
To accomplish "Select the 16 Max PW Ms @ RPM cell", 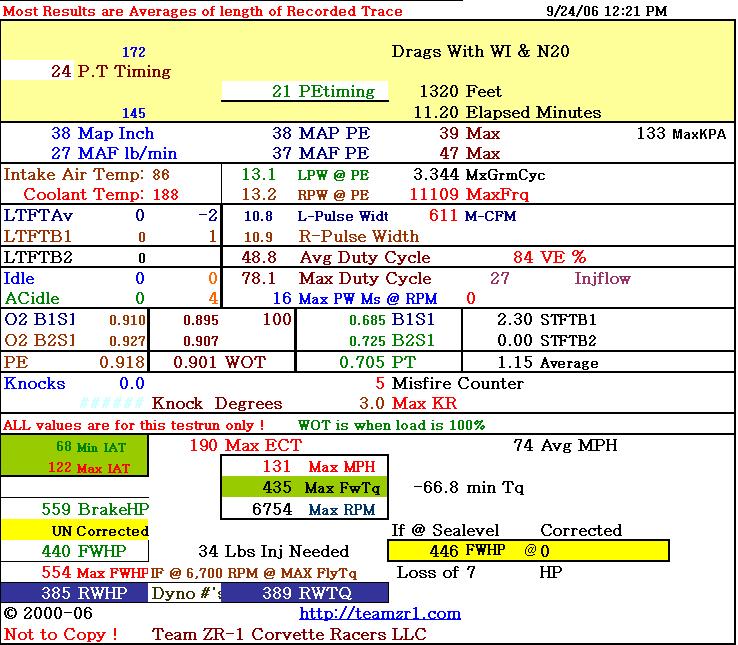I will pyautogui.click(x=355, y=298).
